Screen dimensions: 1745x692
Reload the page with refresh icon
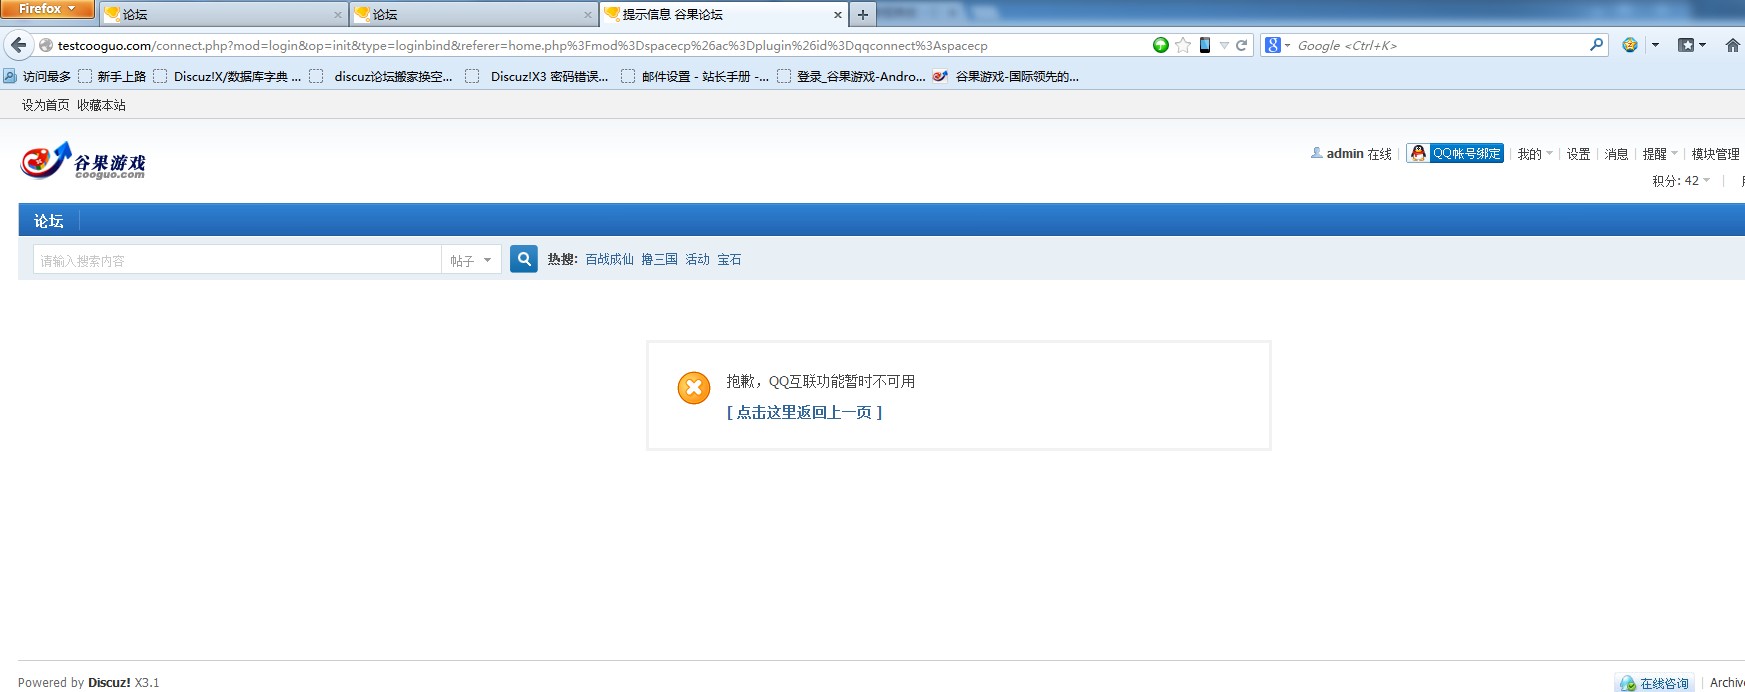1242,45
